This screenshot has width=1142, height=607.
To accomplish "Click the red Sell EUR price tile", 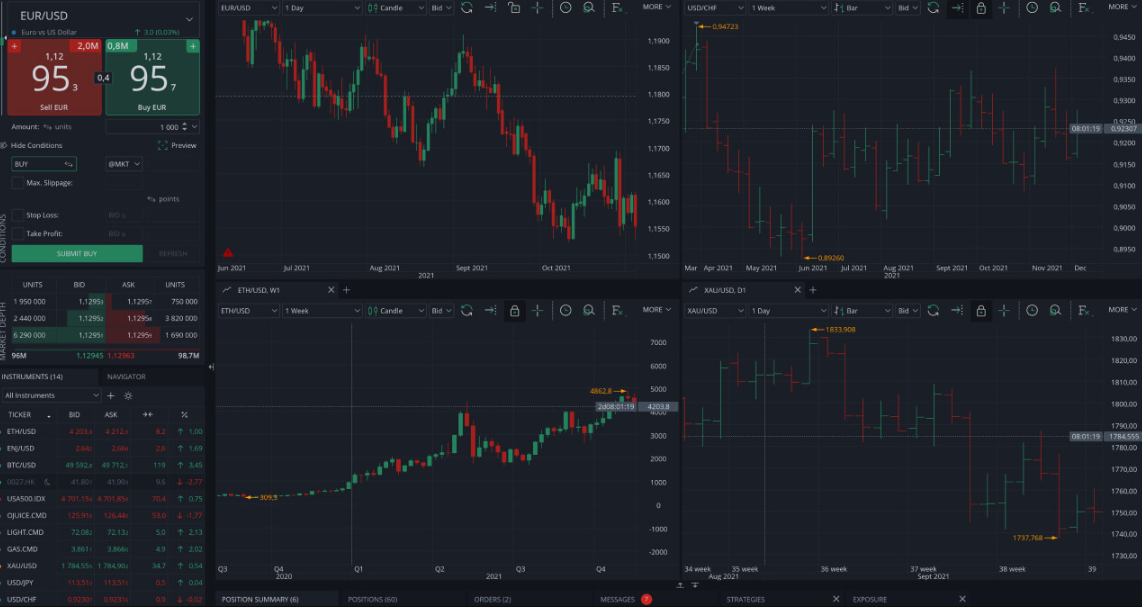I will [x=55, y=77].
